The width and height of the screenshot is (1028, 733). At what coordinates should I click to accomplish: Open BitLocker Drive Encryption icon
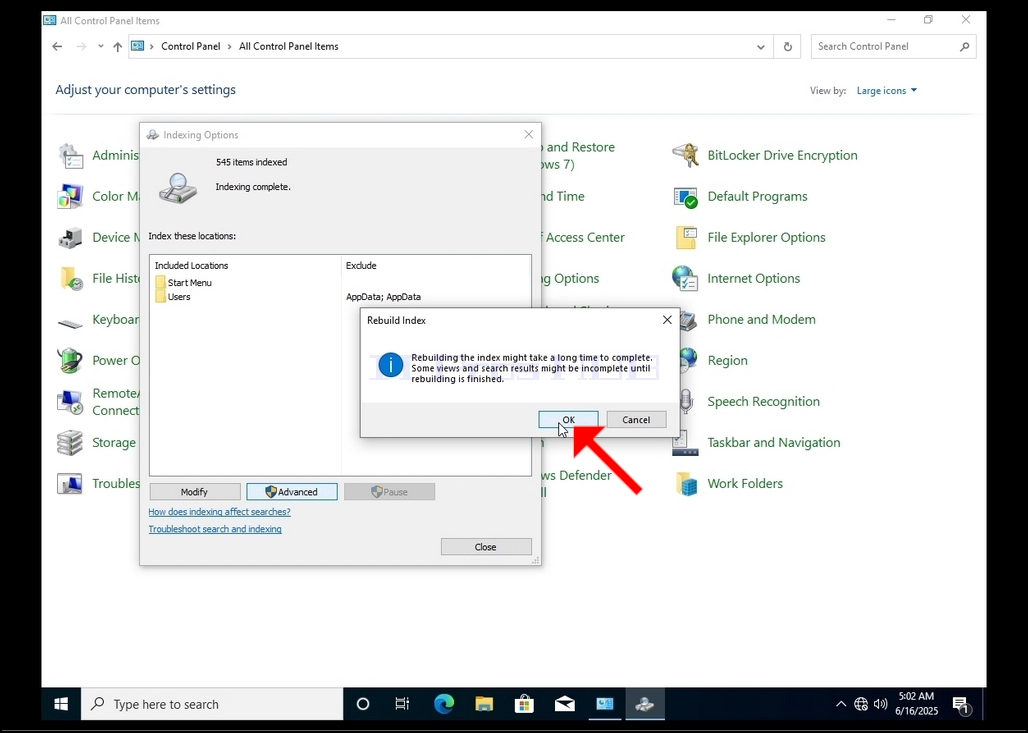[x=686, y=155]
